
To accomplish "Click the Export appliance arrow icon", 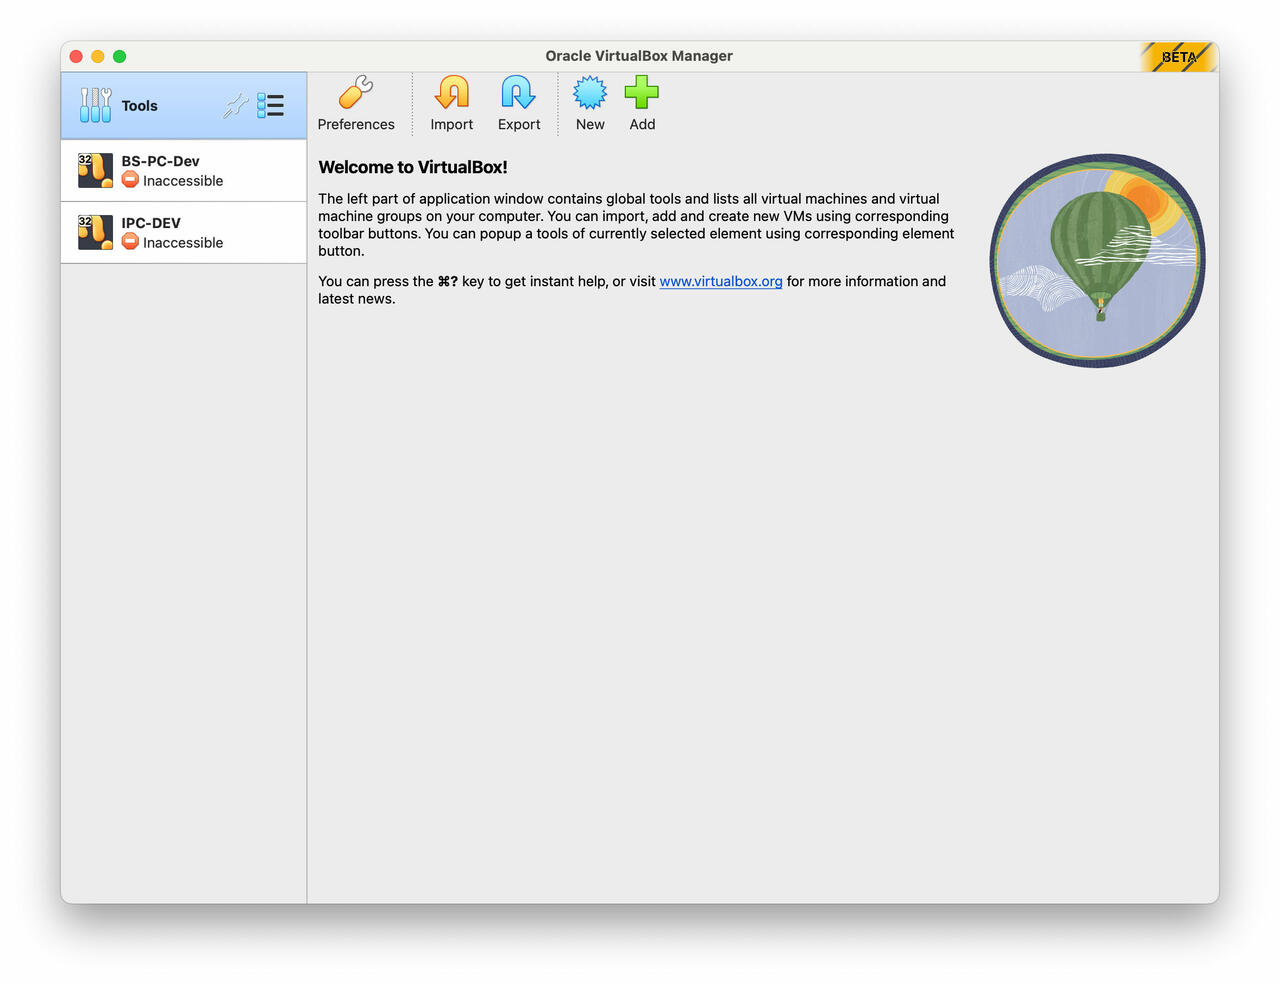I will 518,93.
